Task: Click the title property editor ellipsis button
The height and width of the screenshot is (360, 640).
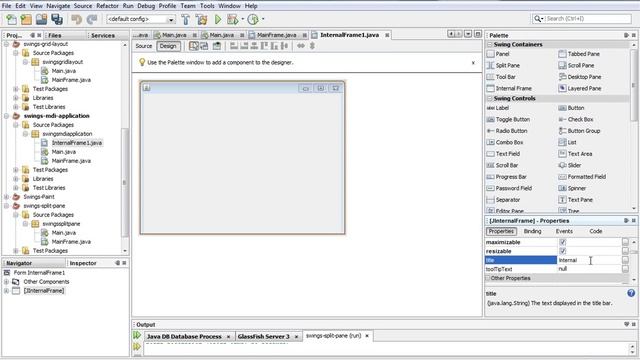Action: coord(625,260)
